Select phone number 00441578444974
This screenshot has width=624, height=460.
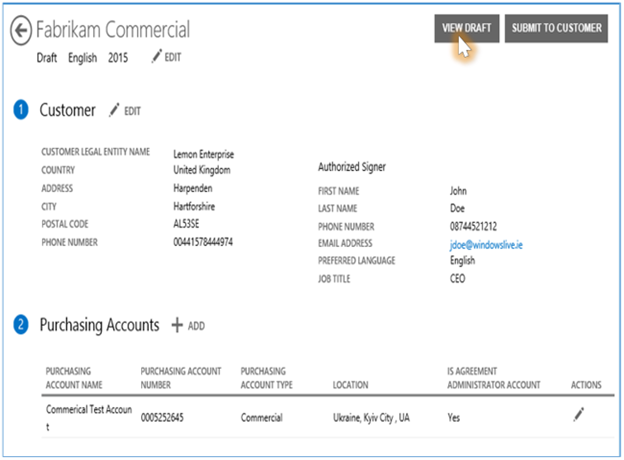203,242
